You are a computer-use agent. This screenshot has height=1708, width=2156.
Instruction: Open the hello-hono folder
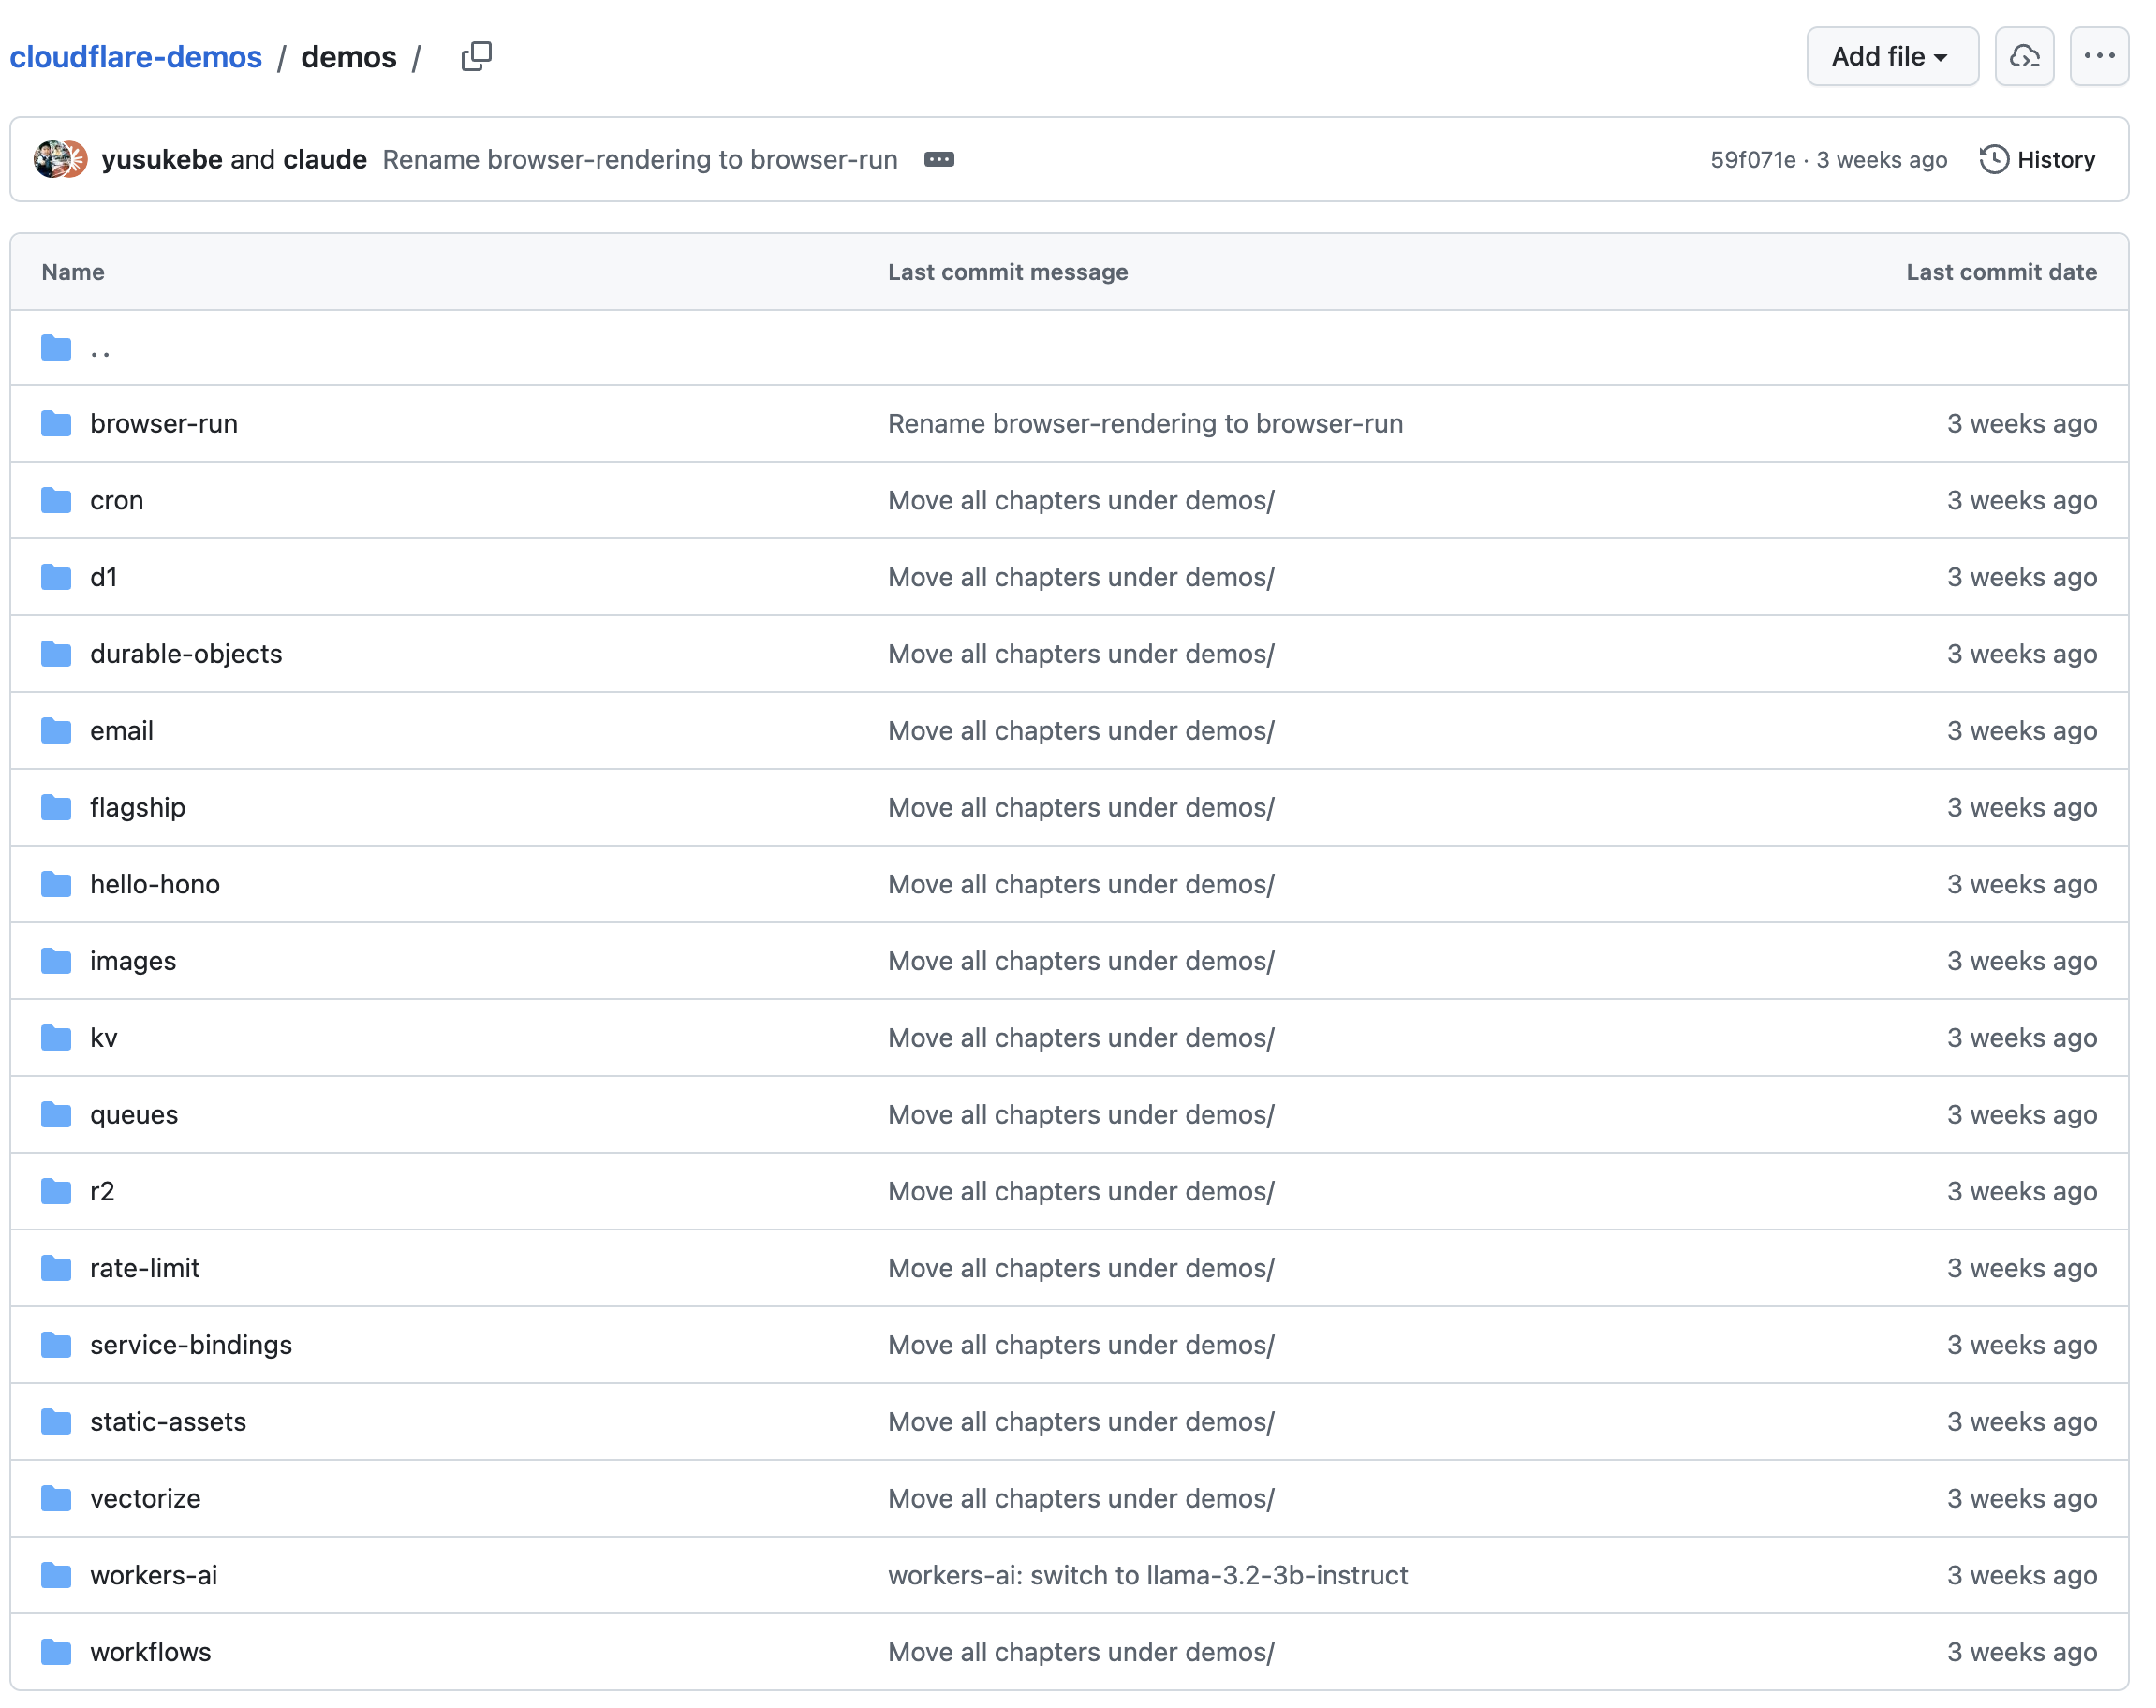click(155, 884)
